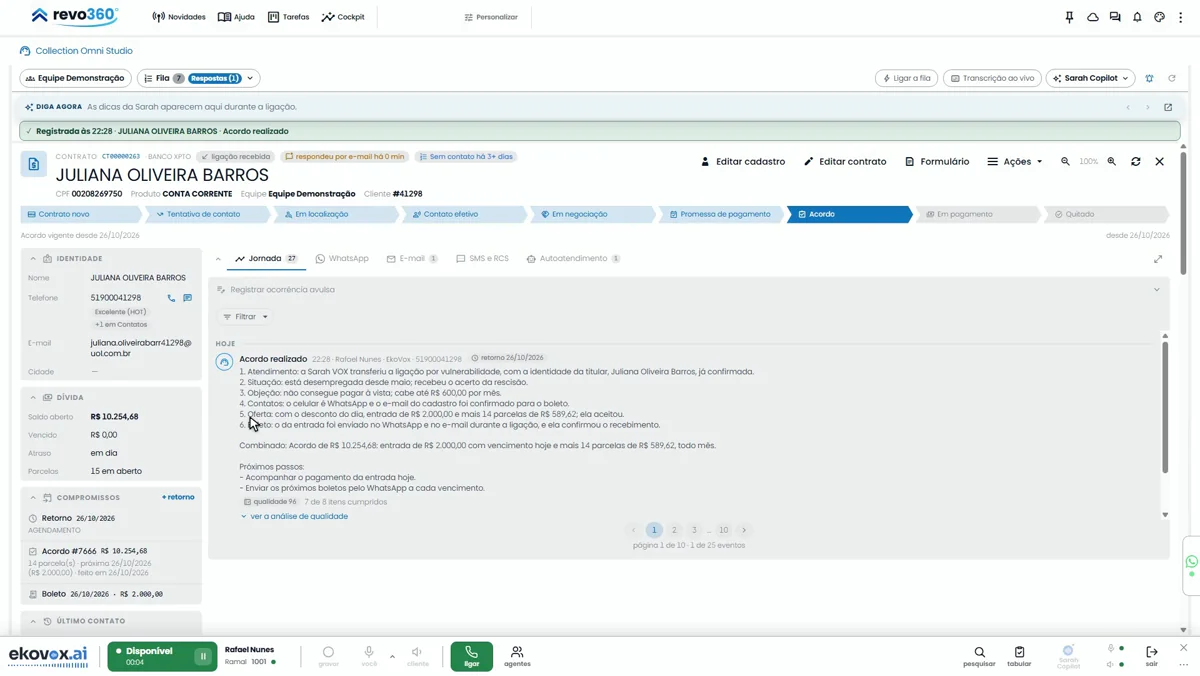This screenshot has width=1200, height=676.
Task: Open the Sarah Copilot dropdown
Action: [1090, 78]
